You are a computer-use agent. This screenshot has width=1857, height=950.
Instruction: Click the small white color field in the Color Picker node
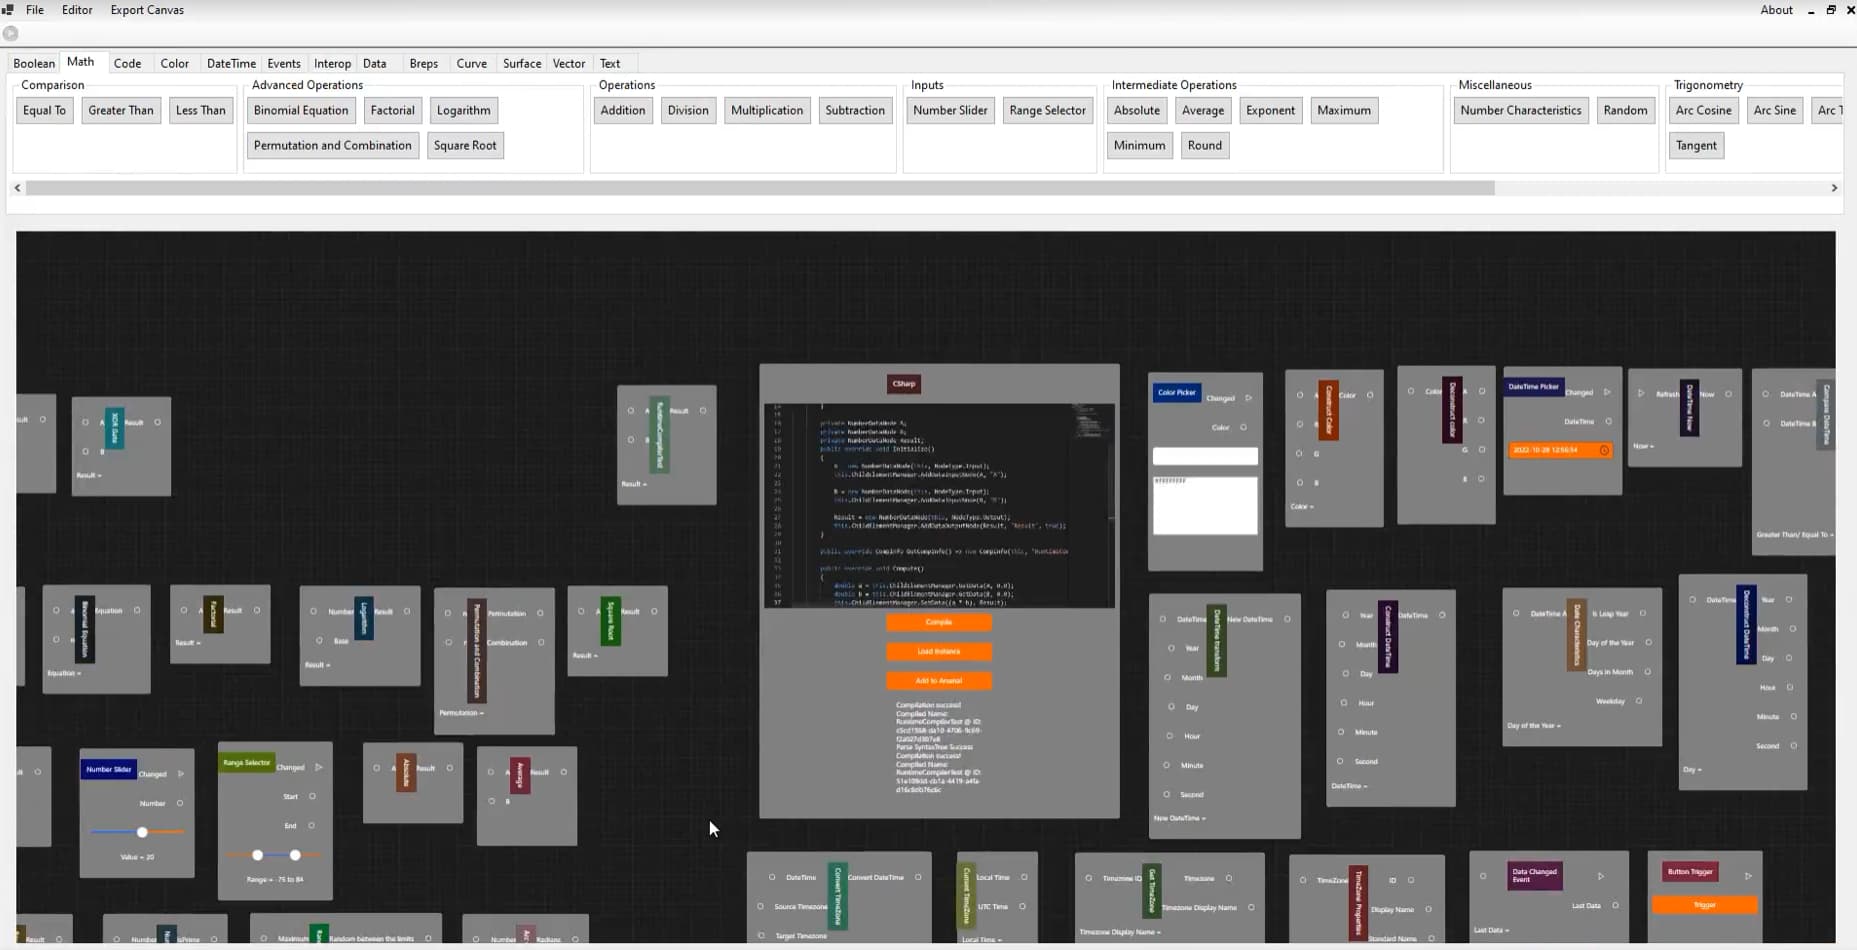click(x=1205, y=456)
